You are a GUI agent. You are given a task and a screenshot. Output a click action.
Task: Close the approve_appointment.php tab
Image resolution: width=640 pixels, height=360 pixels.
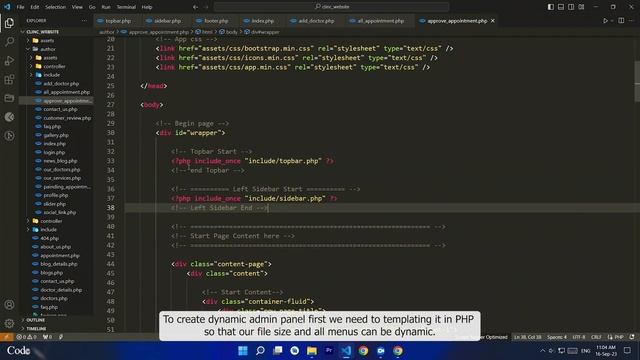(x=493, y=20)
